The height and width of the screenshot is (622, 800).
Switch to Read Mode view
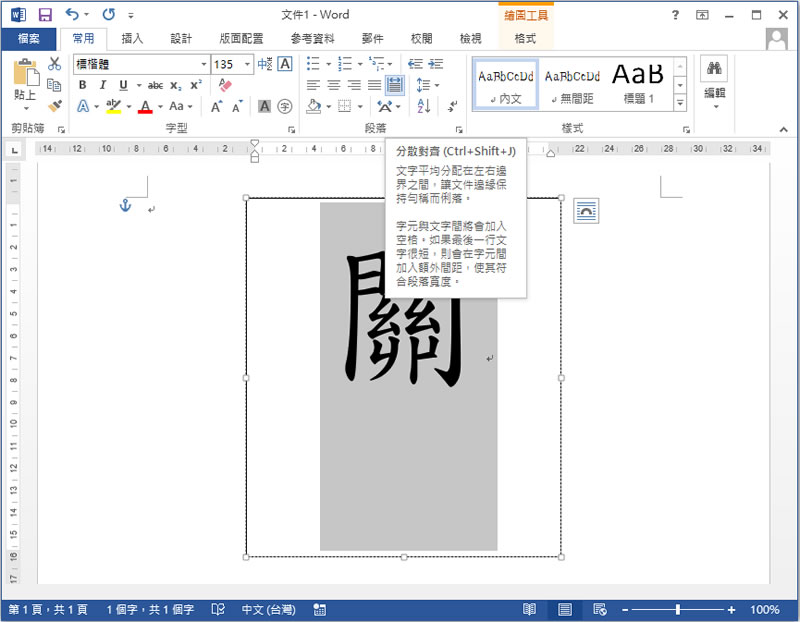tap(530, 609)
